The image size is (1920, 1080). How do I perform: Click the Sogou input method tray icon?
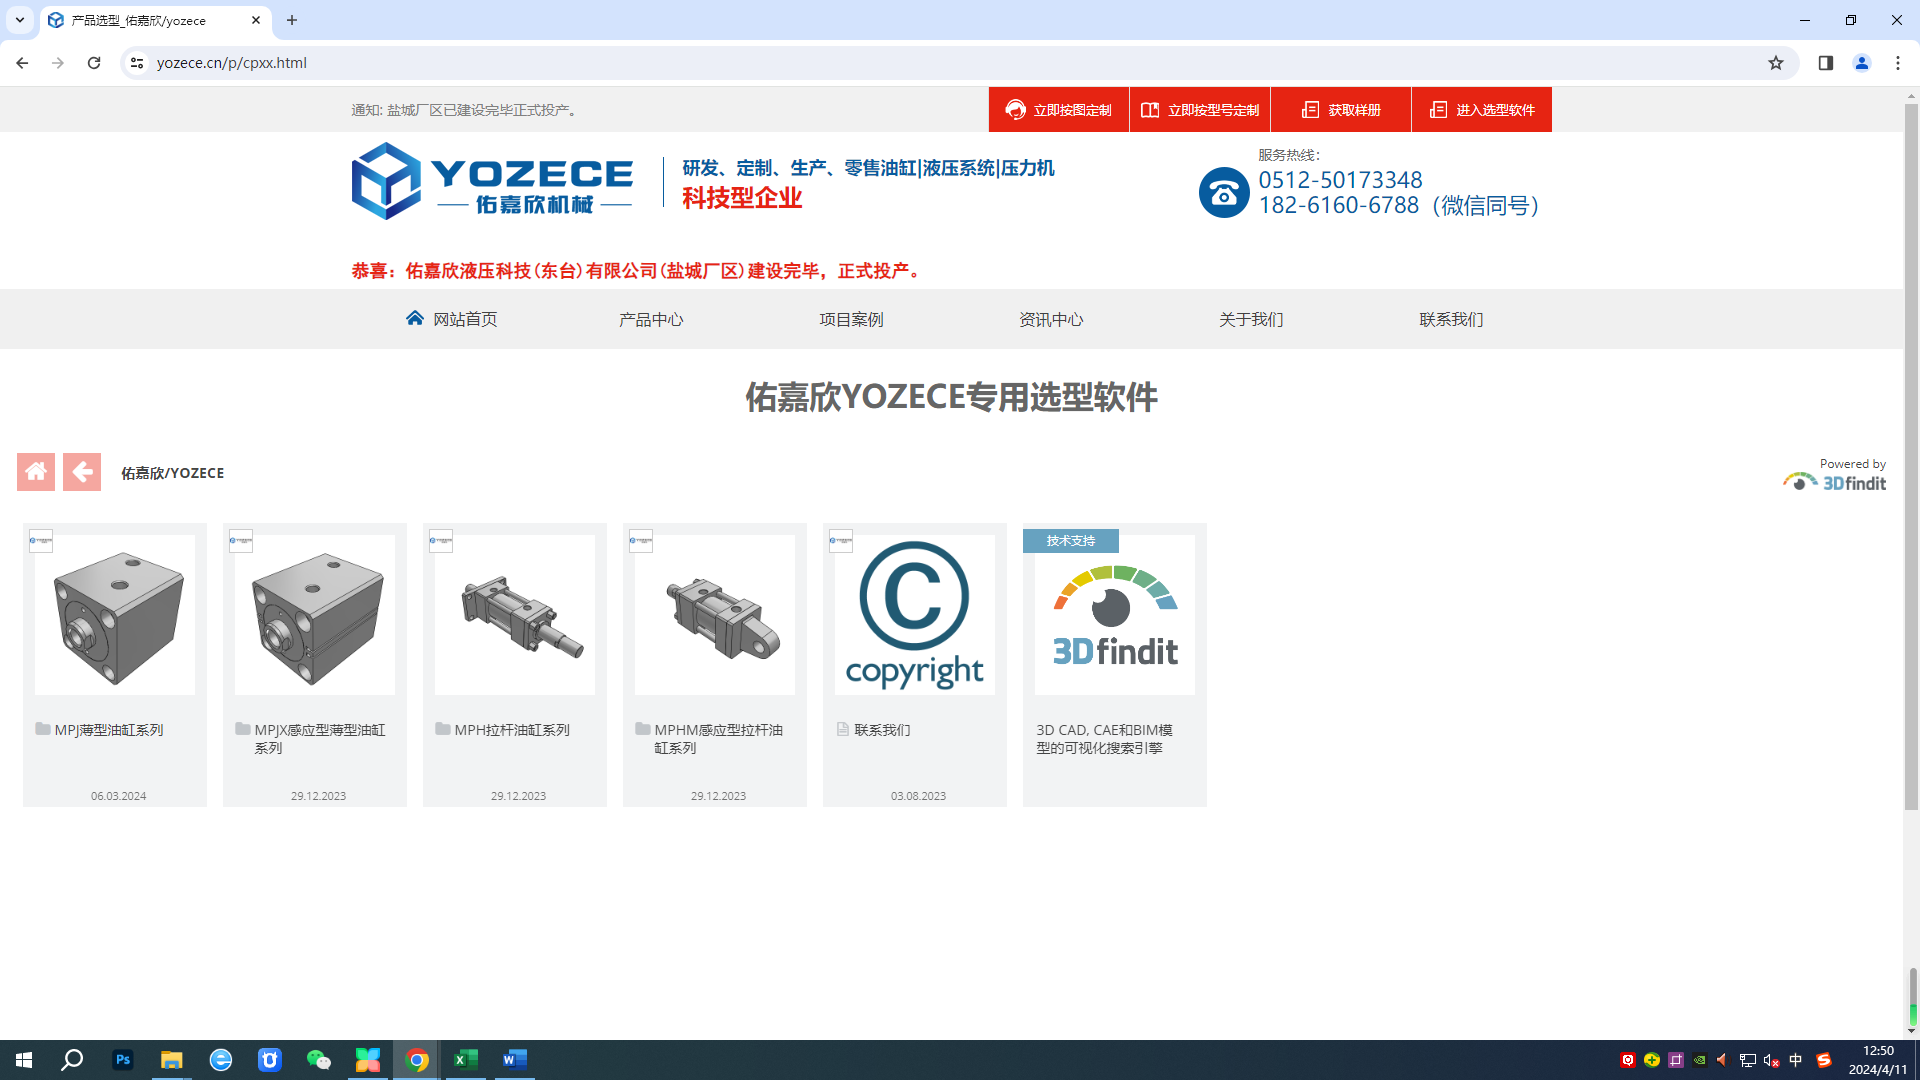point(1824,1060)
